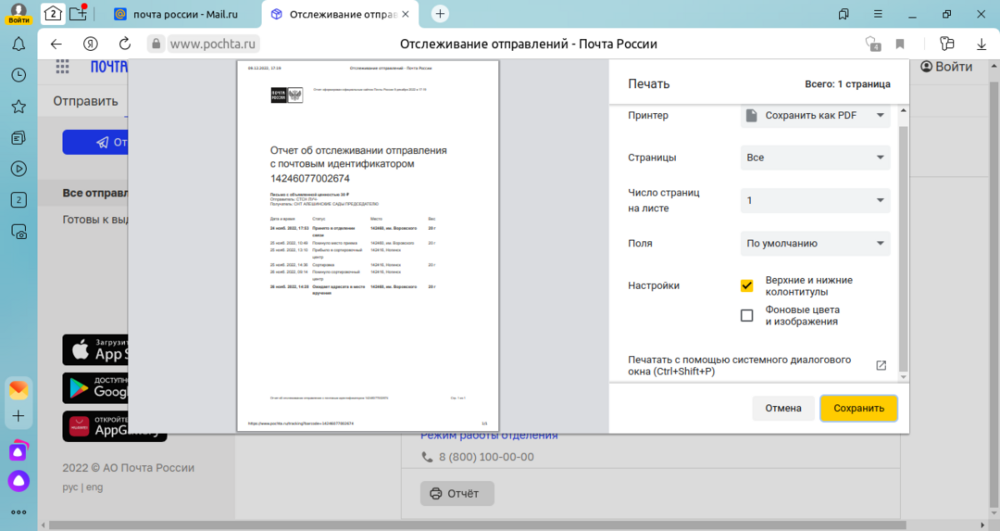Click phone number 8 (800) 100-00-00
The height and width of the screenshot is (531, 1000).
tap(486, 457)
